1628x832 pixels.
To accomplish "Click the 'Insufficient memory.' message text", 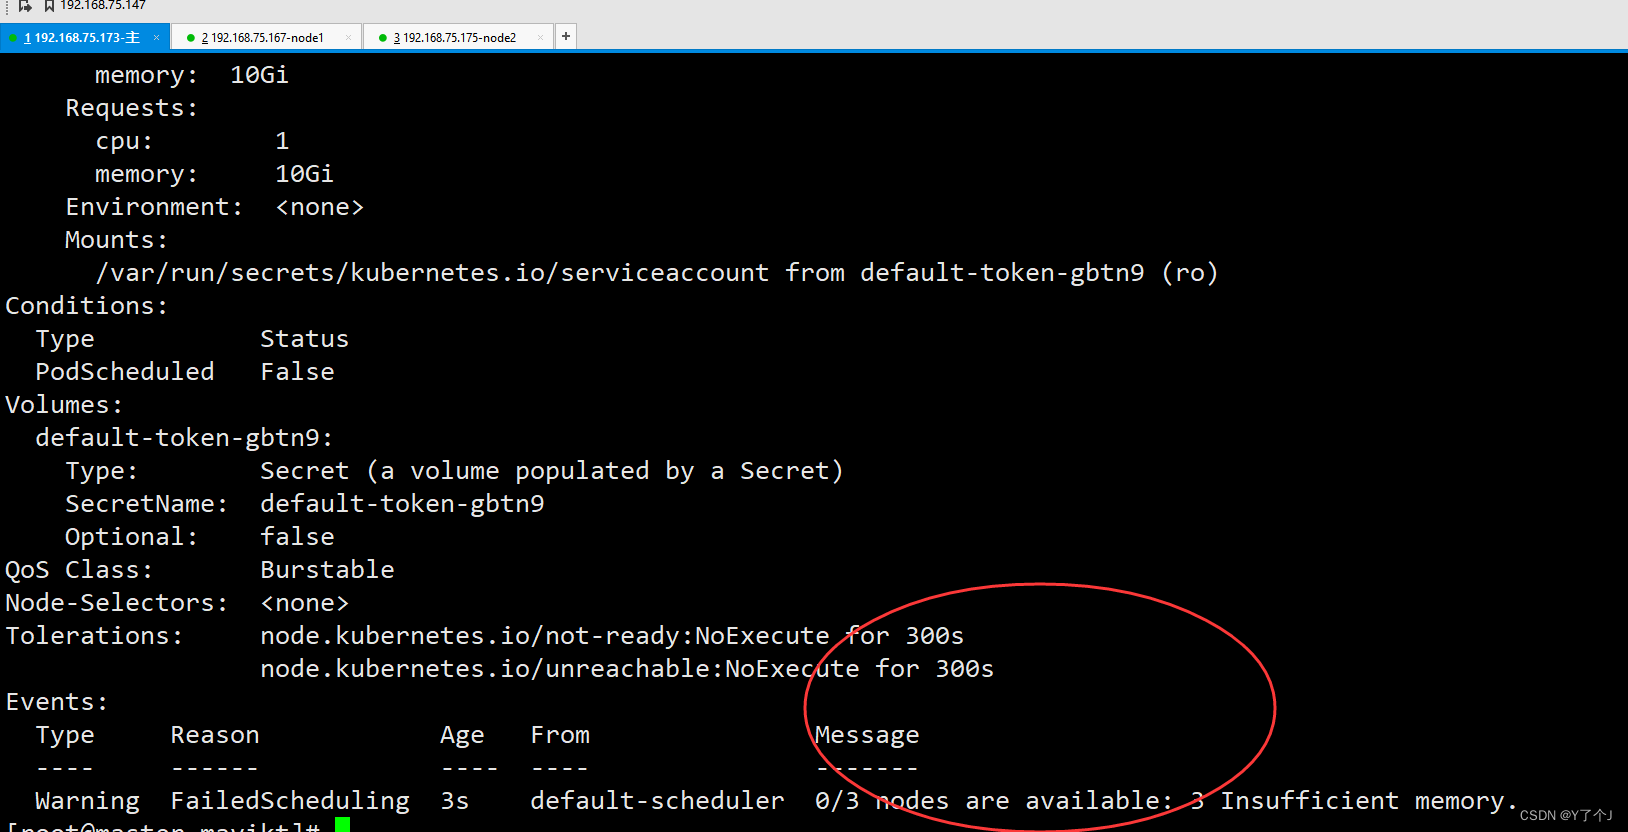I will pos(1368,801).
